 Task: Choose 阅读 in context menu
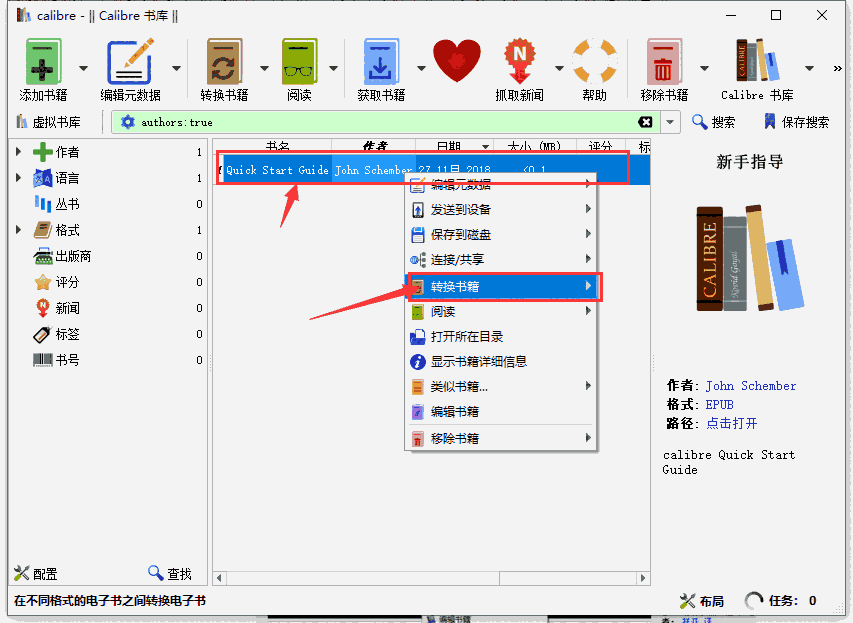(x=501, y=311)
